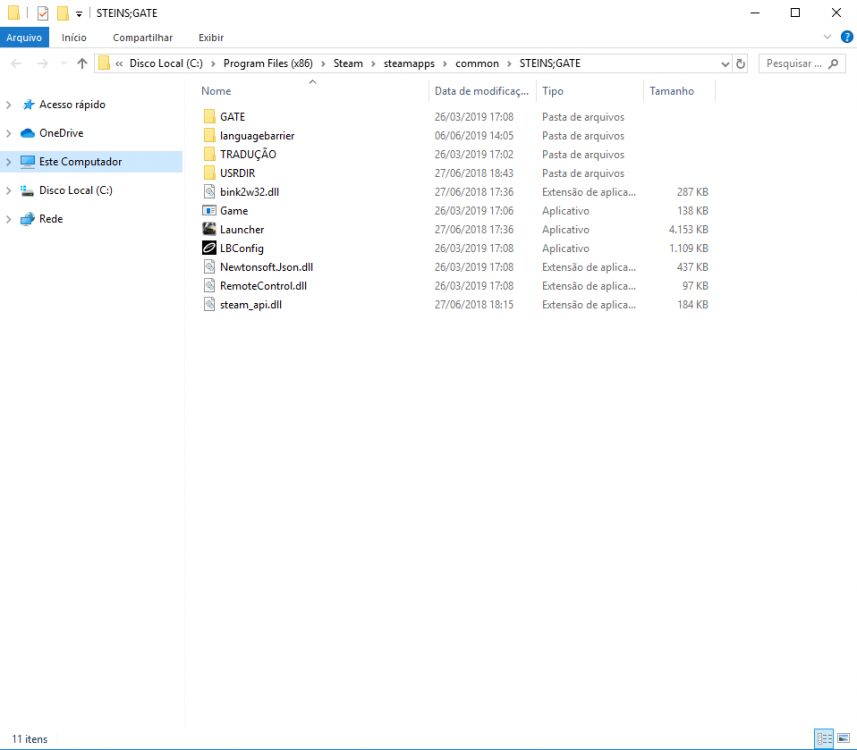Refresh the current folder view
Image resolution: width=857 pixels, height=750 pixels.
[741, 63]
